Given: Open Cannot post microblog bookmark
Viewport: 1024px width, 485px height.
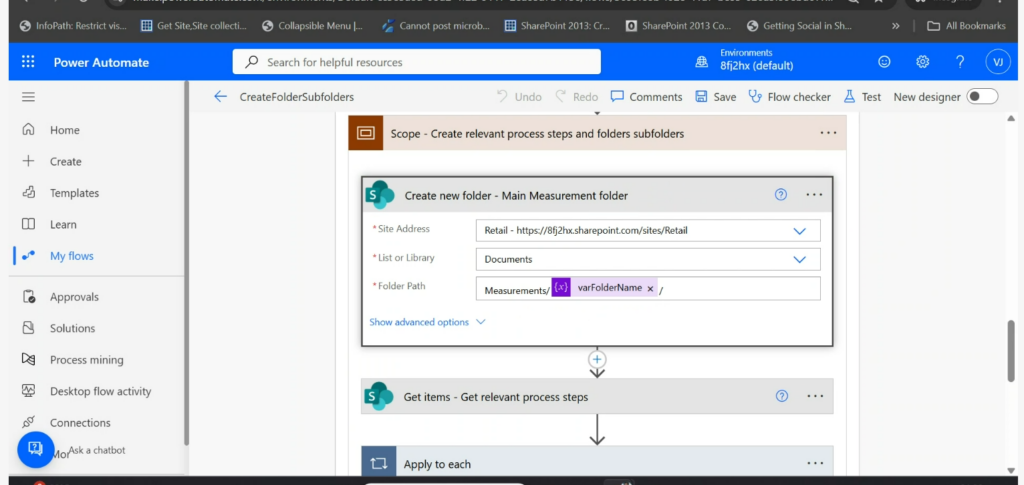Looking at the screenshot, I should point(436,26).
